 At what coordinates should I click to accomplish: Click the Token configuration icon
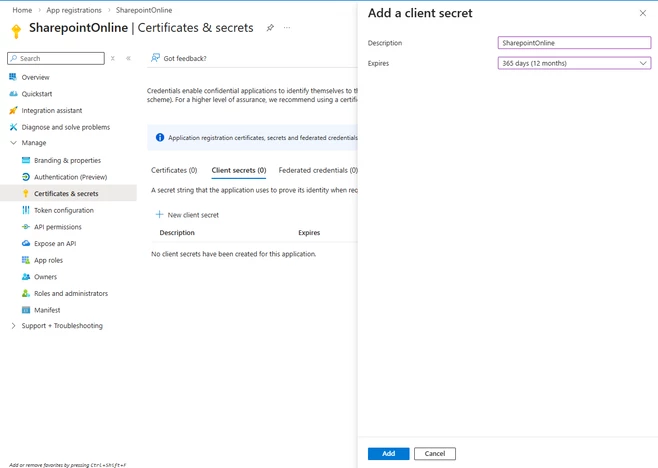pos(26,210)
